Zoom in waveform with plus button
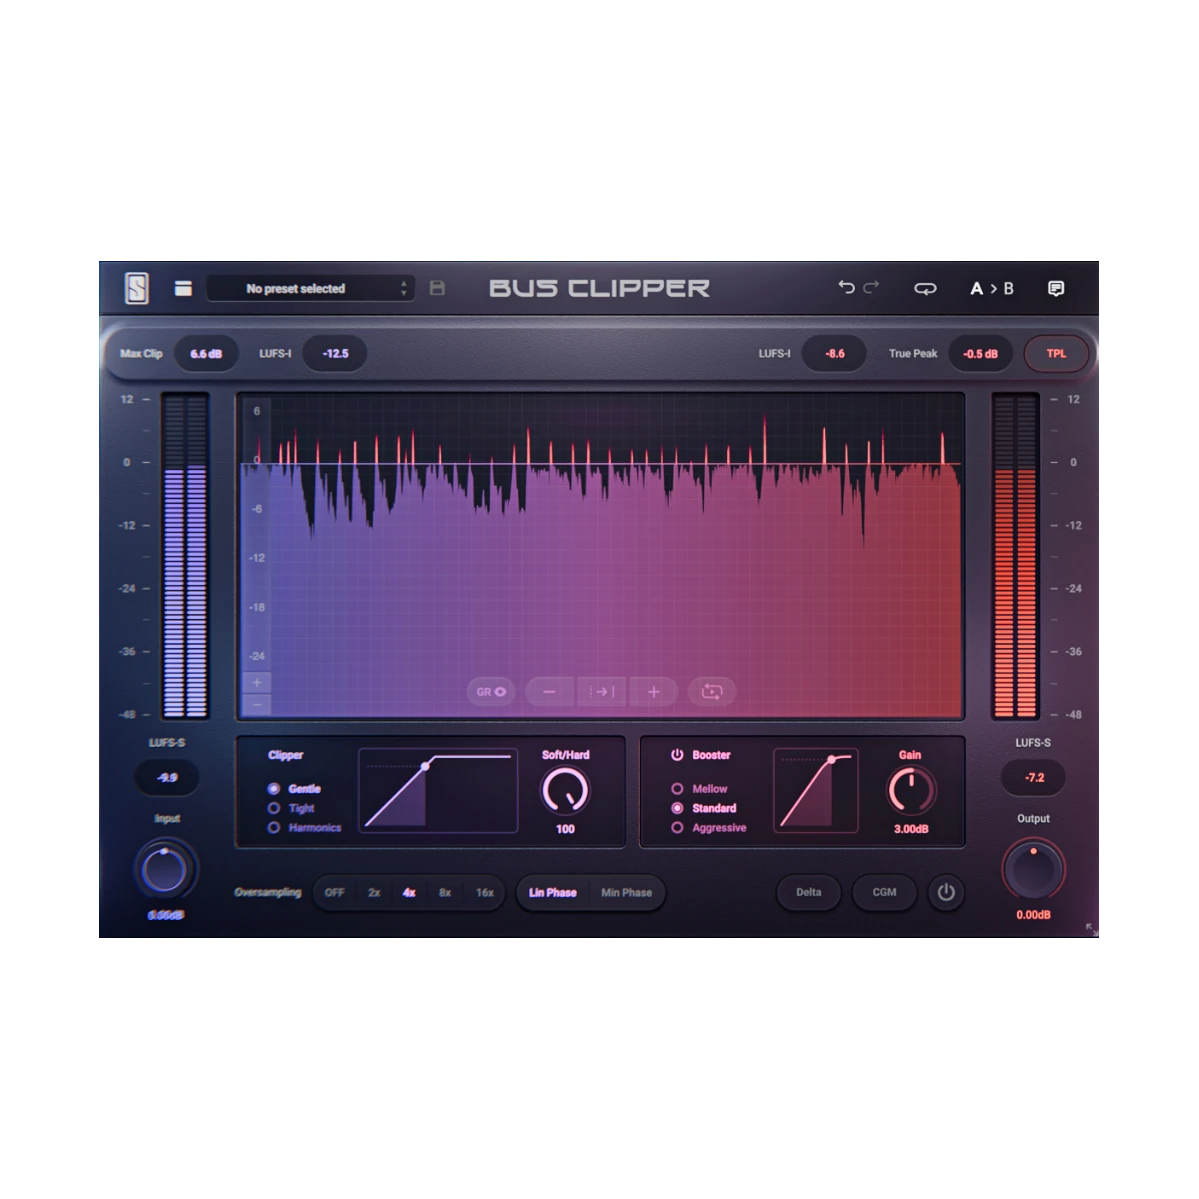Screen dimensions: 1199x1199 point(653,691)
